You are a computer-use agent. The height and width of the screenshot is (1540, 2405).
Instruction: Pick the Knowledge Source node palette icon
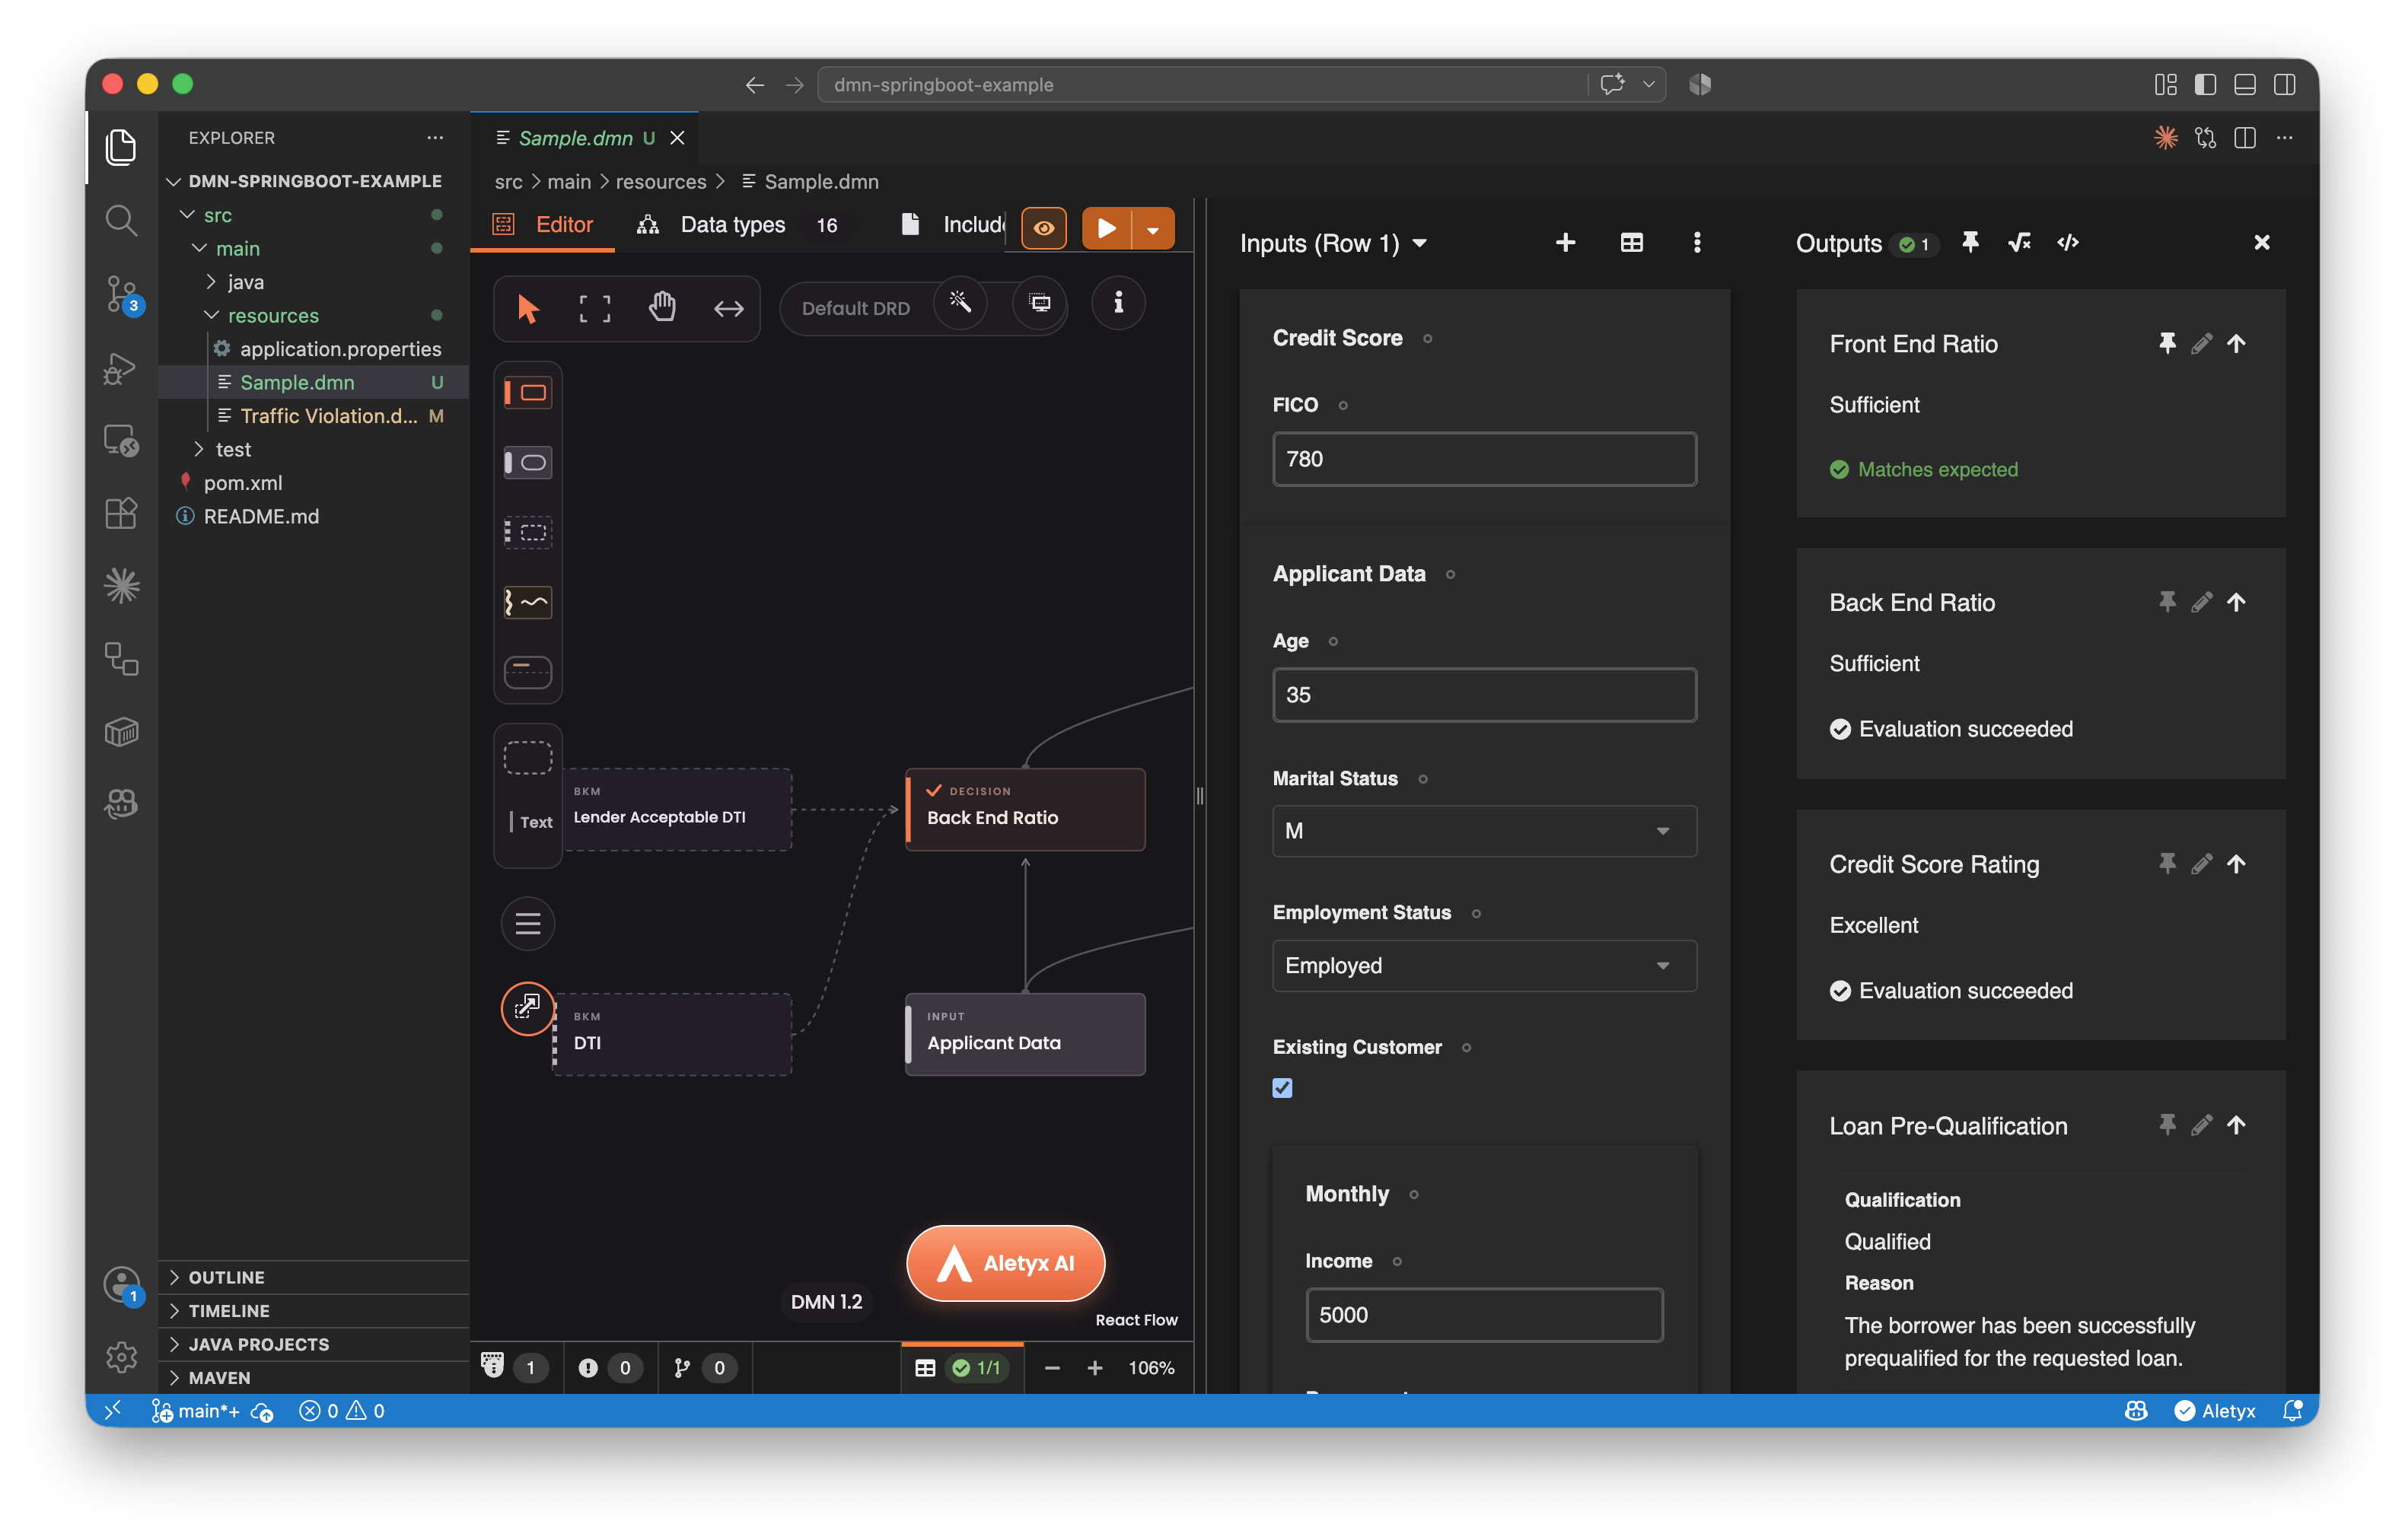coord(528,602)
